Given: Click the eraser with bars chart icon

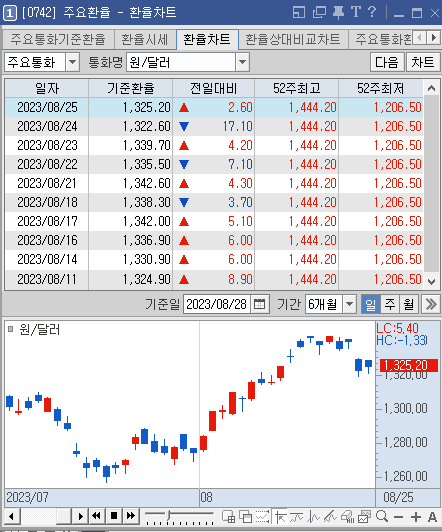Looking at the screenshot, I should coord(347,516).
